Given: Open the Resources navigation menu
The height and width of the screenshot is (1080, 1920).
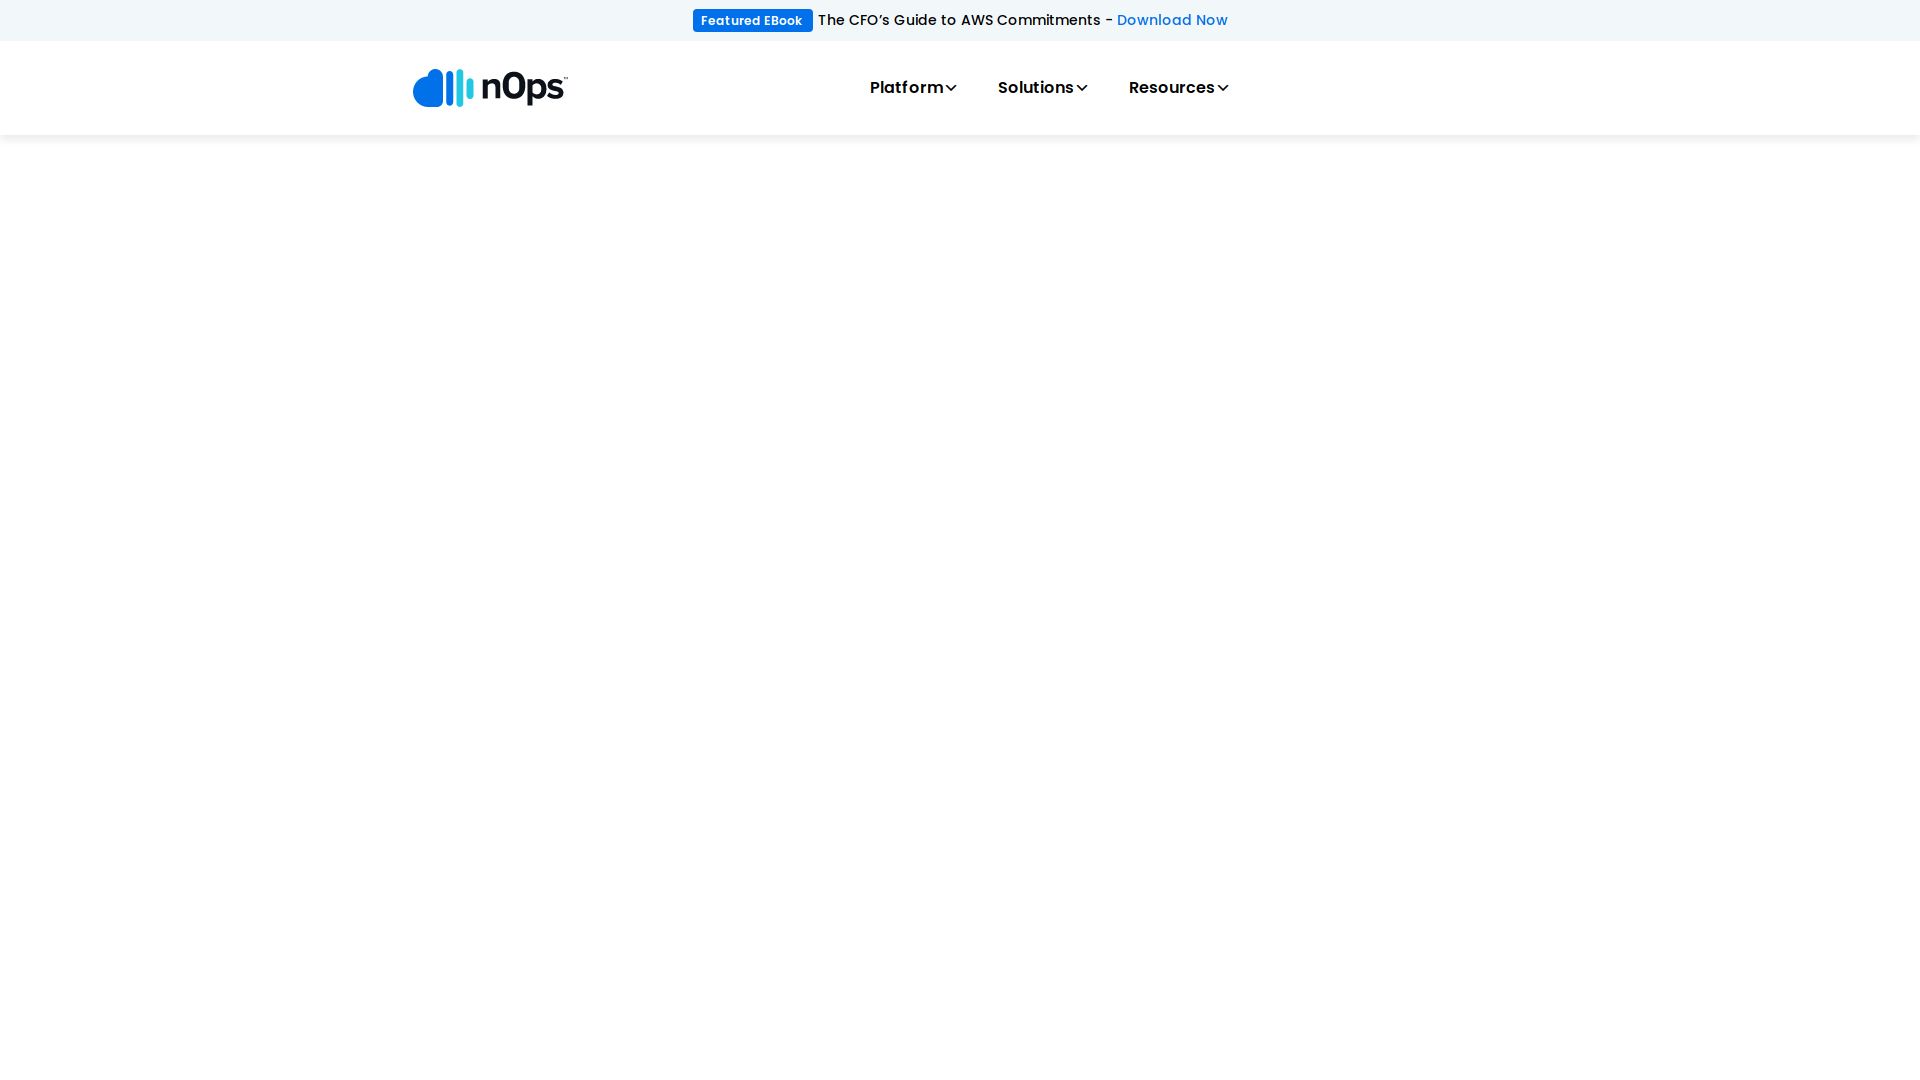Looking at the screenshot, I should tap(1171, 88).
